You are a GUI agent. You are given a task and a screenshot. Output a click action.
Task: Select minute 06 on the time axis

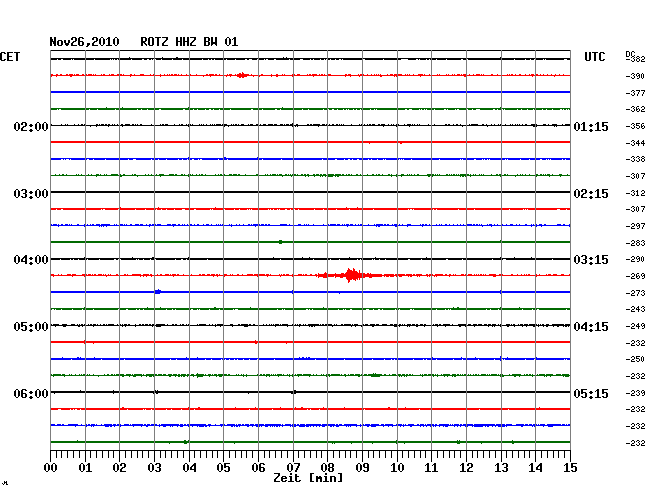tap(258, 467)
